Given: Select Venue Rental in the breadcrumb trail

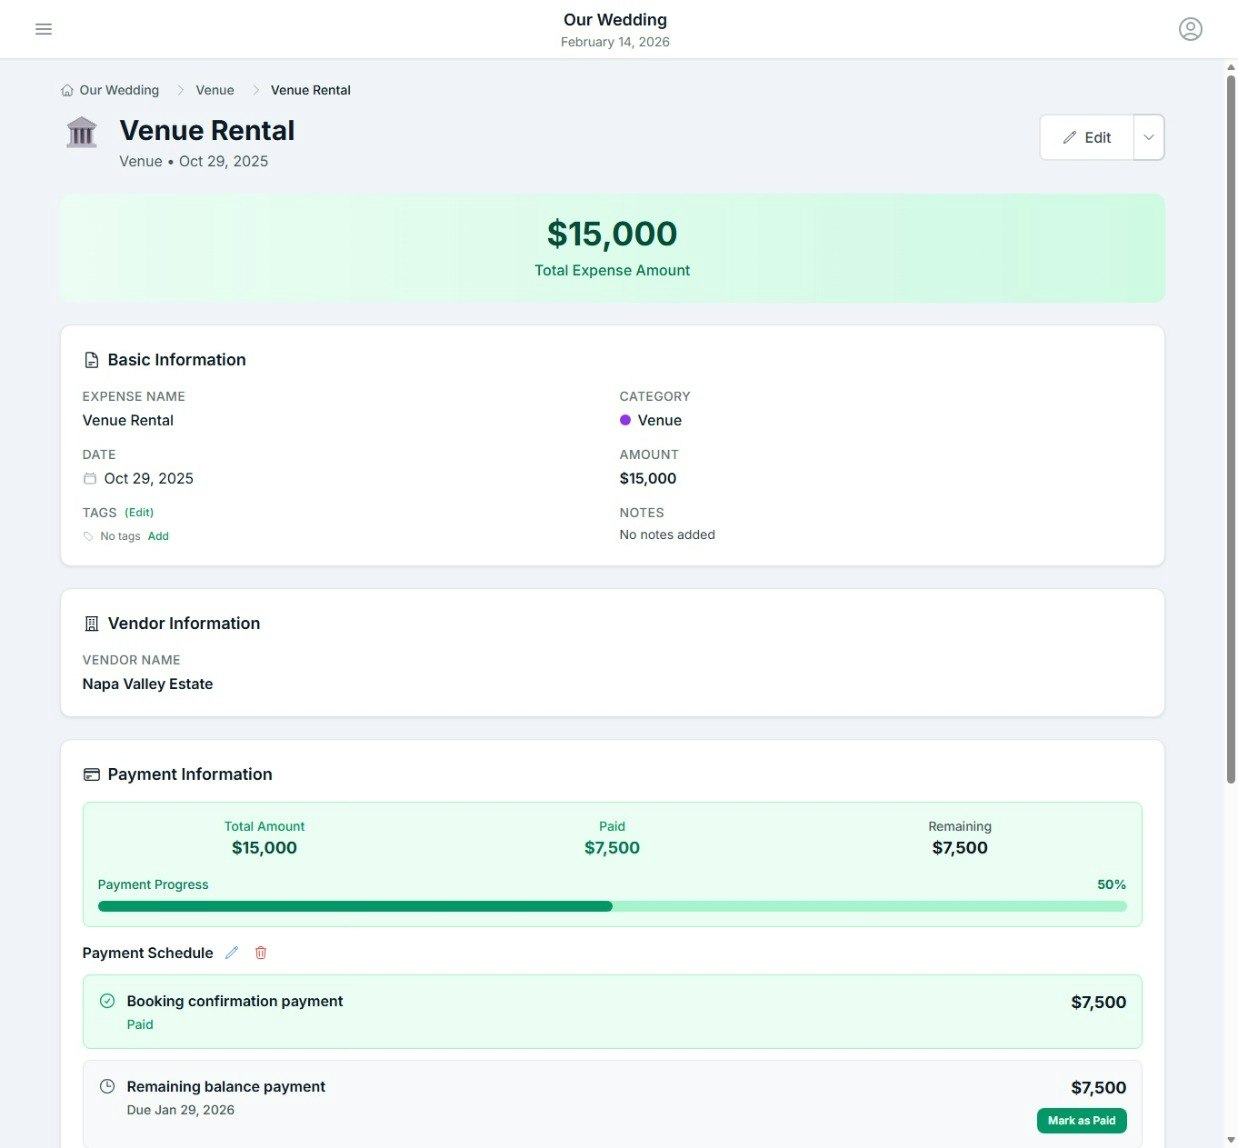Looking at the screenshot, I should [x=311, y=89].
